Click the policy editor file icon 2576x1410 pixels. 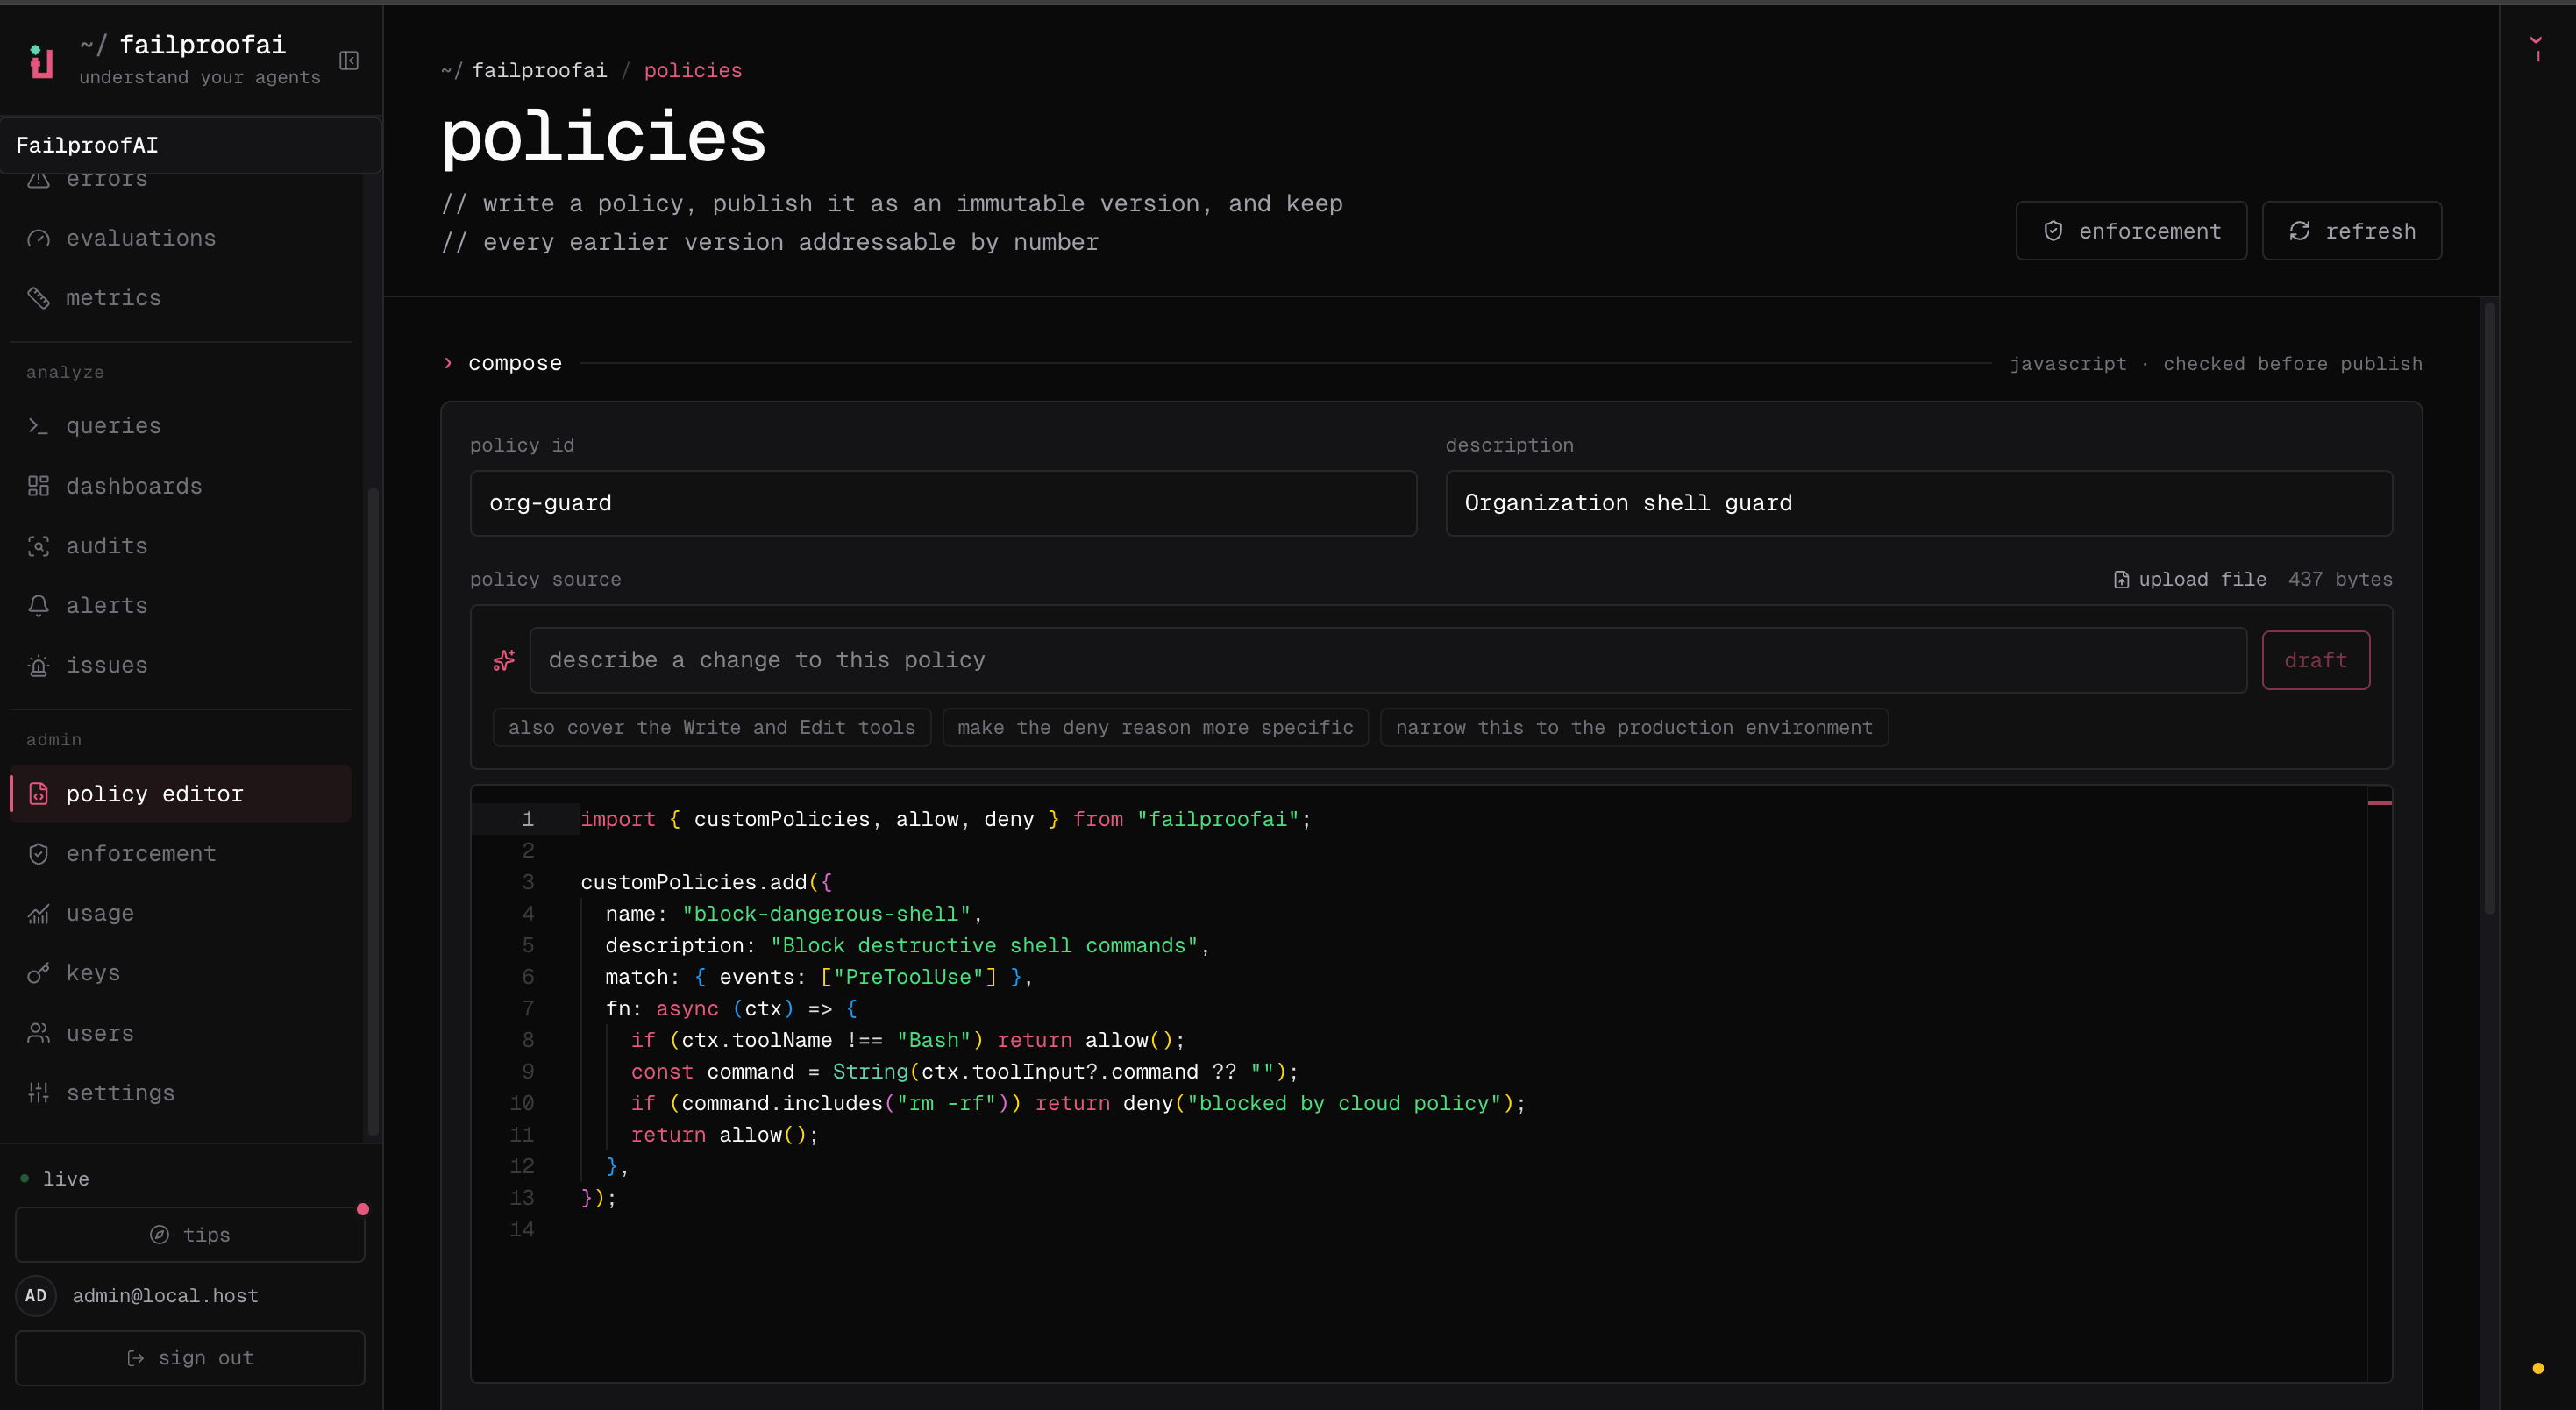(x=38, y=794)
